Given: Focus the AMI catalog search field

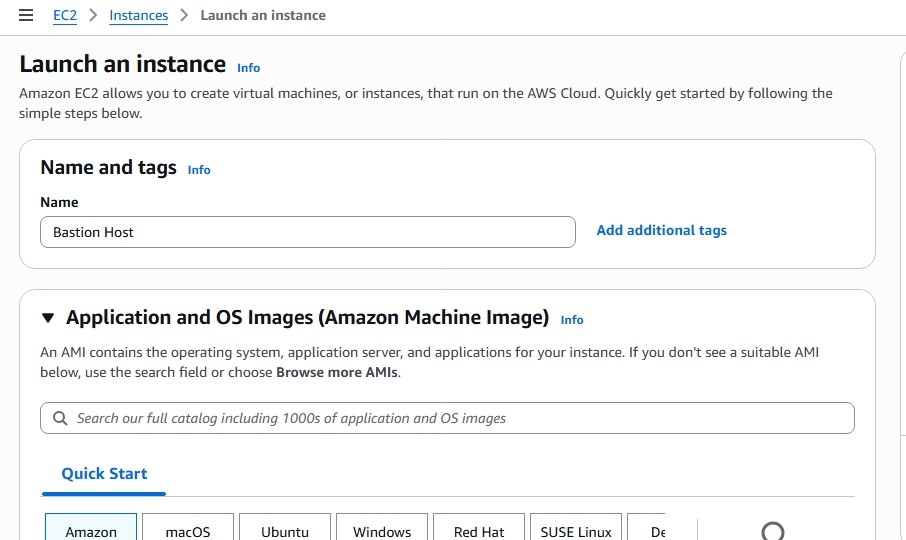Looking at the screenshot, I should coord(450,418).
